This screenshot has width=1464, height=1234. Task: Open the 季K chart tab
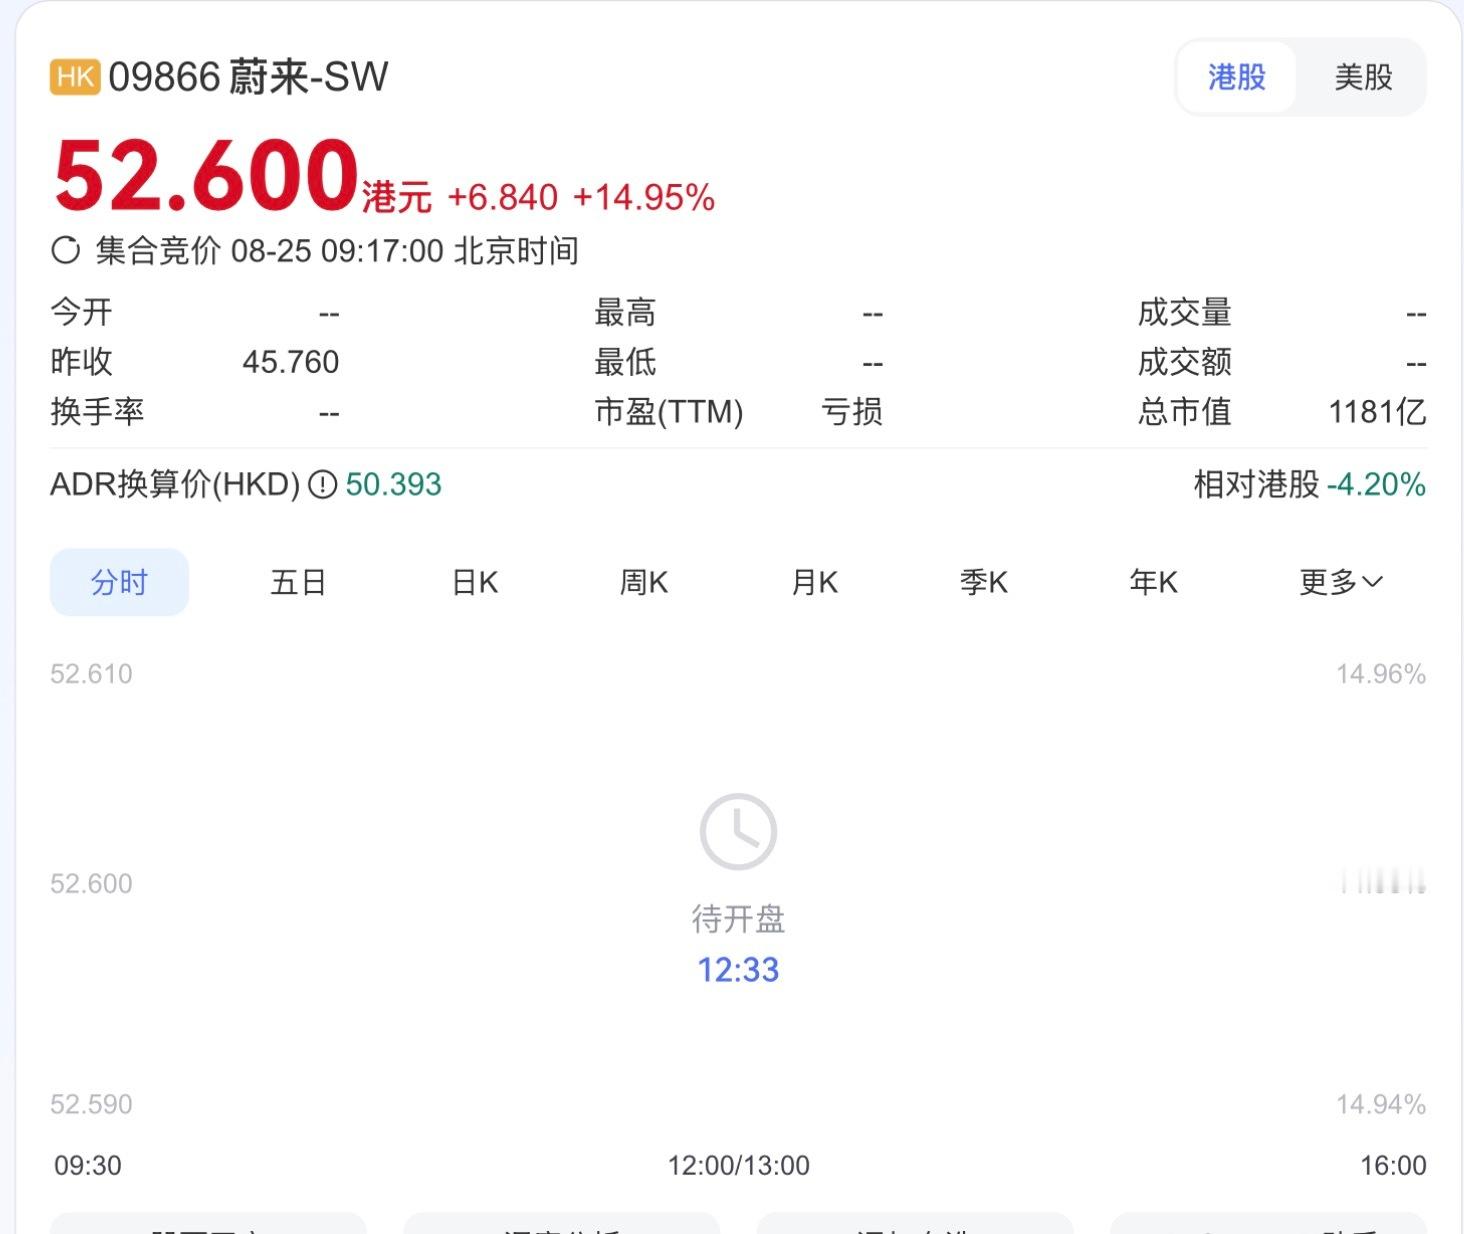[x=984, y=582]
